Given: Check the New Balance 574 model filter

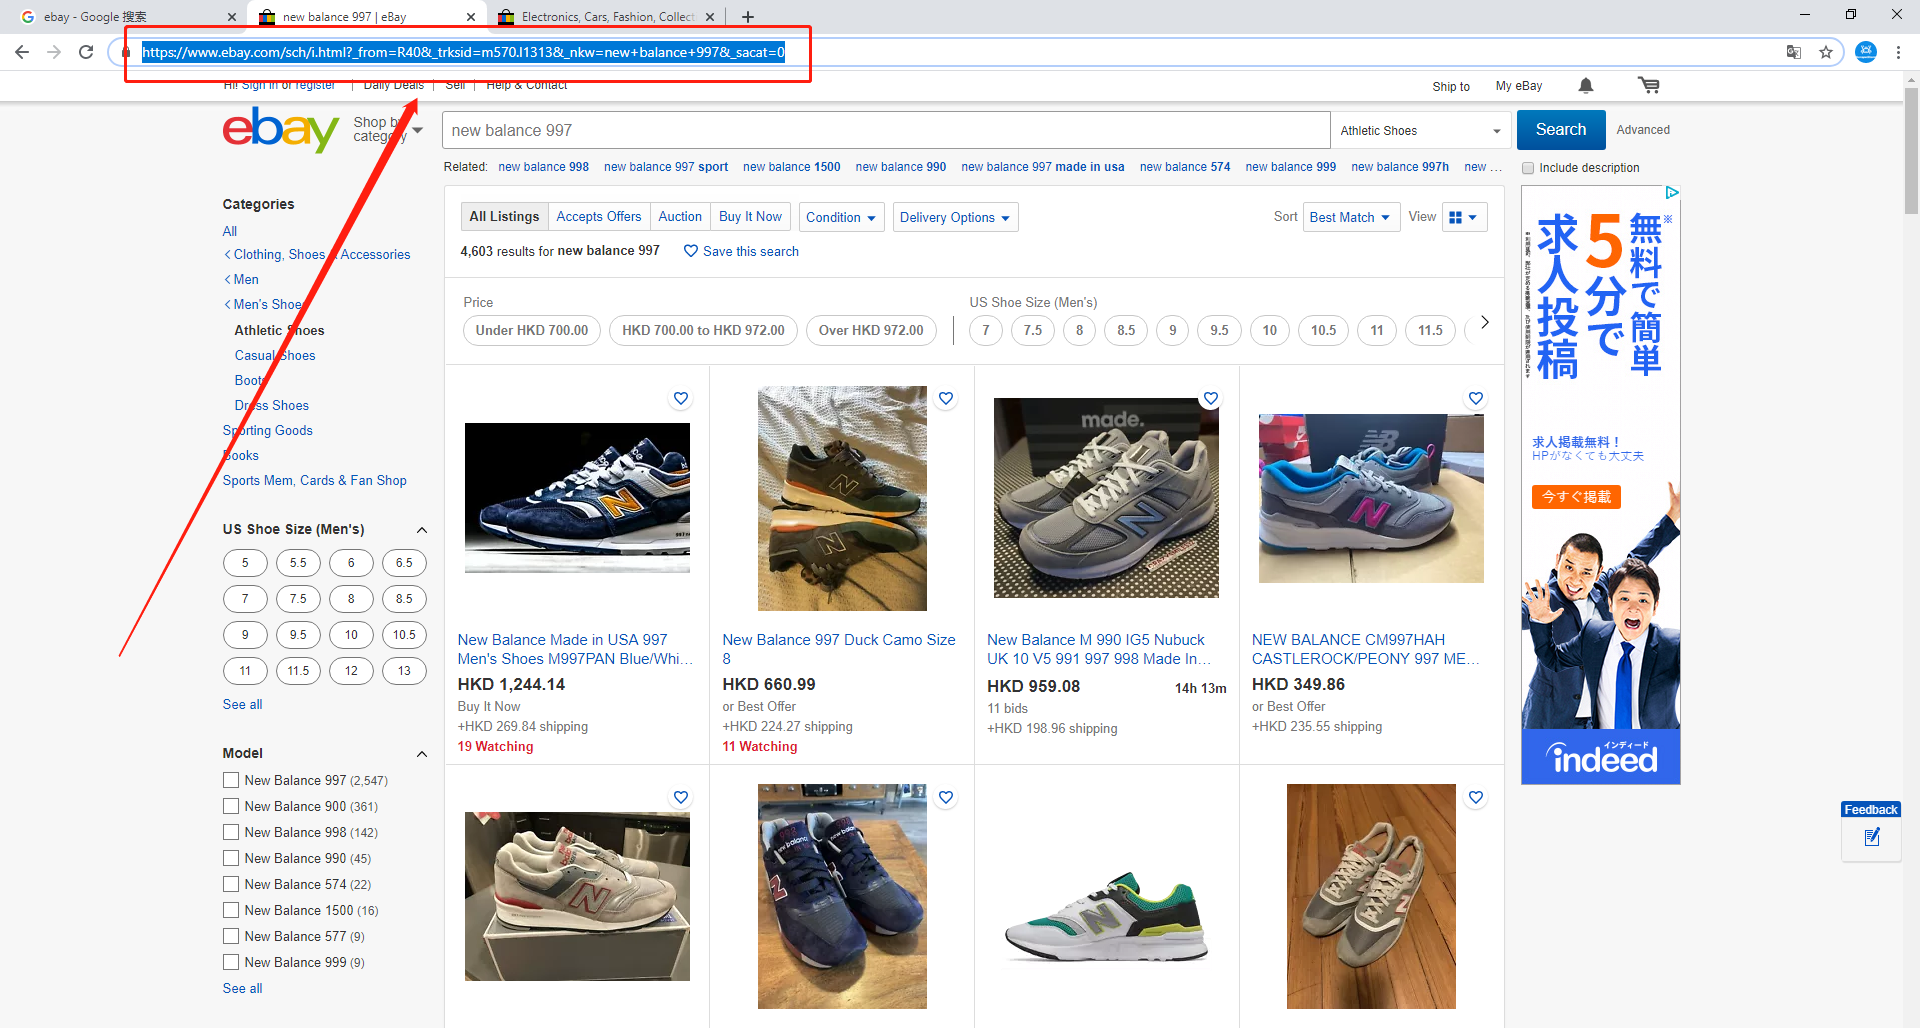Looking at the screenshot, I should 231,884.
